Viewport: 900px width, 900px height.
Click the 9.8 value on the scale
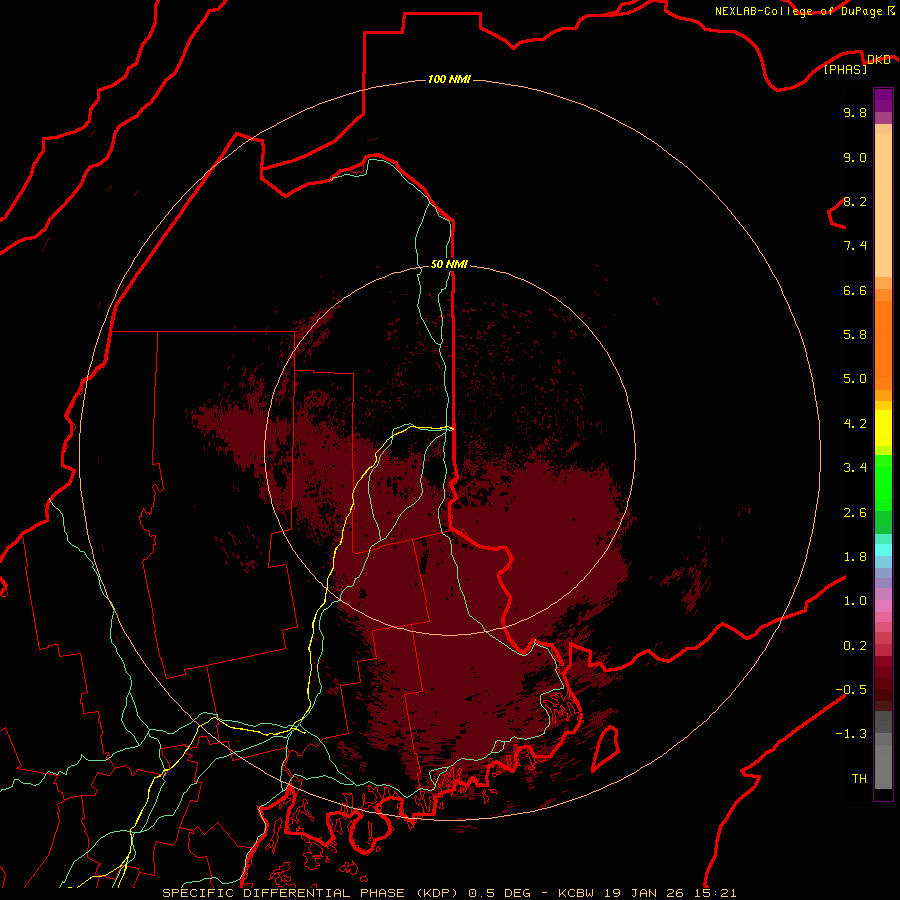point(855,113)
